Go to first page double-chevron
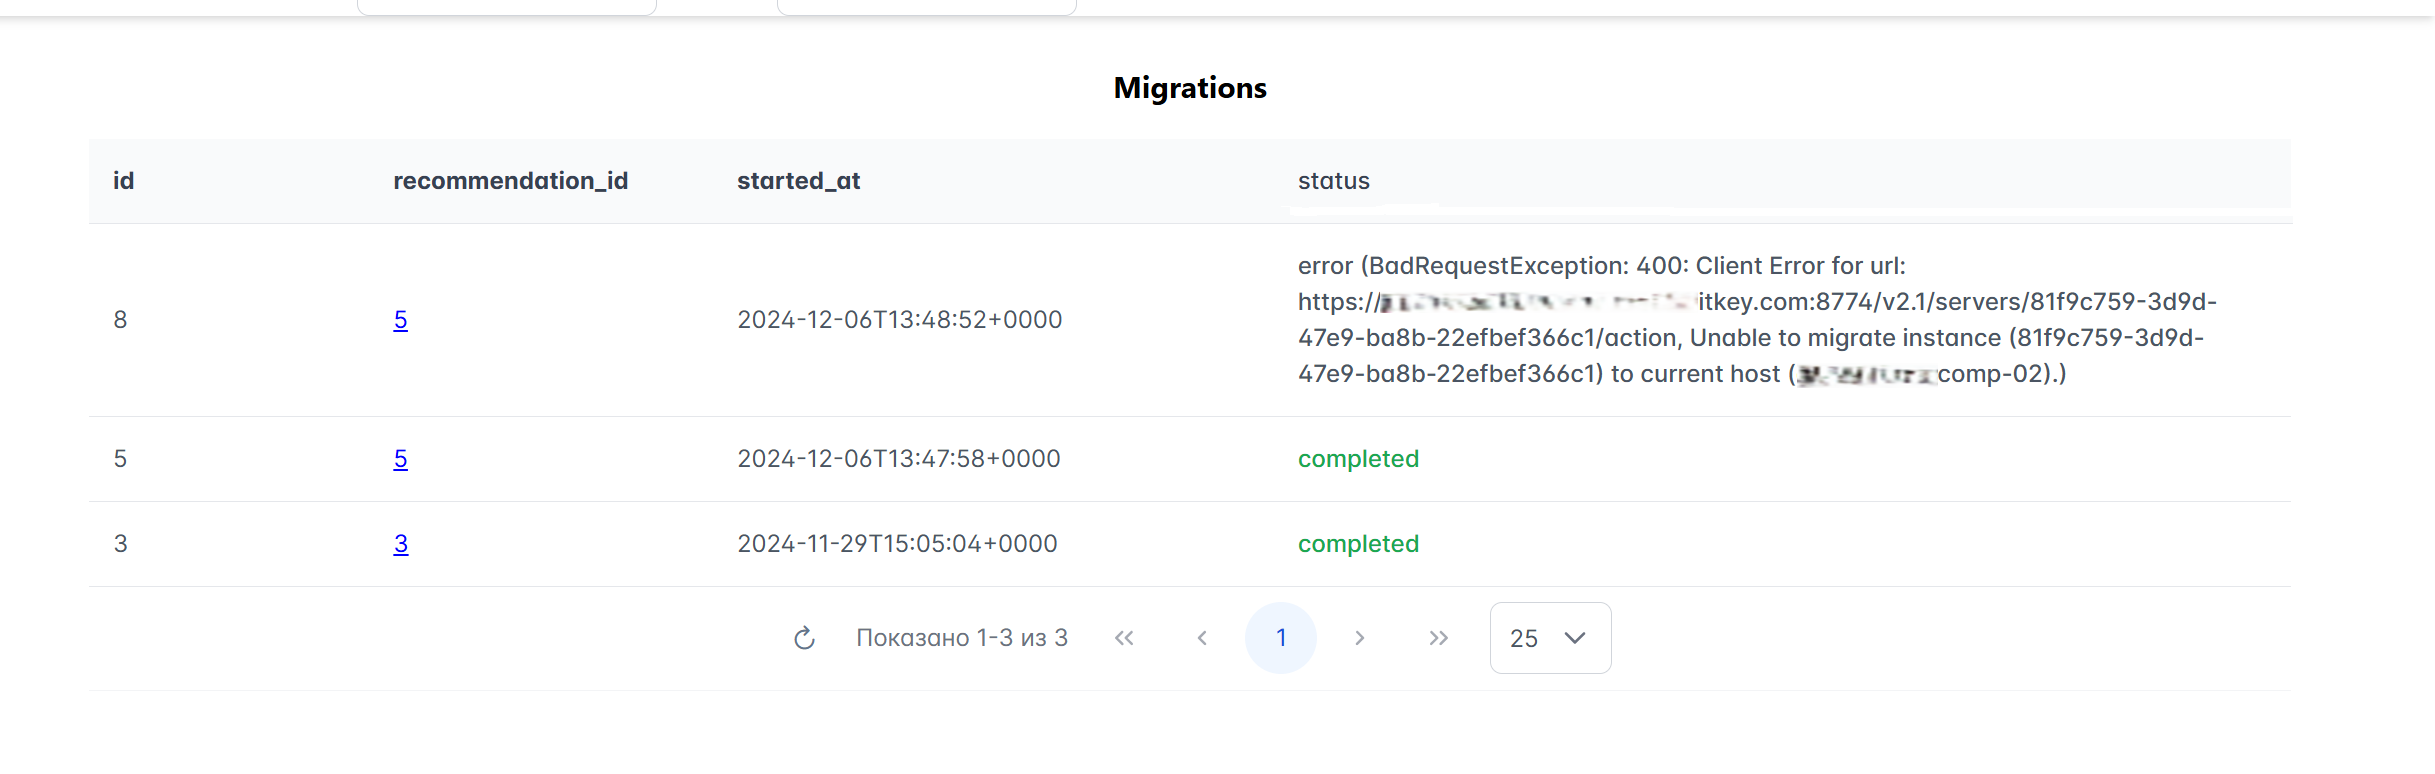The width and height of the screenshot is (2435, 774). [x=1124, y=638]
